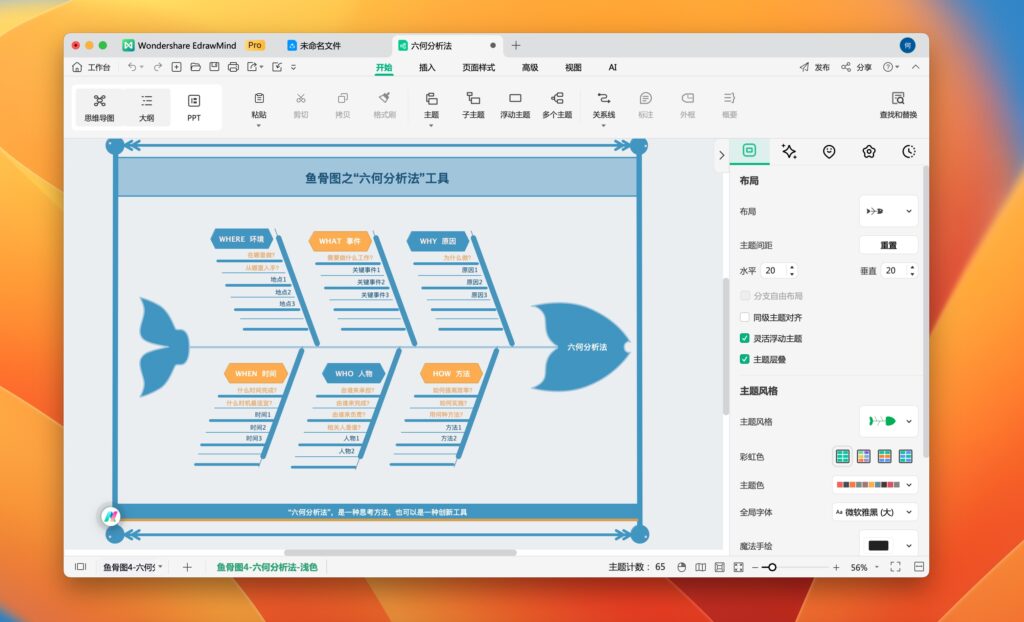The width and height of the screenshot is (1024, 622).
Task: Click the 发布 publish button
Action: [x=818, y=67]
